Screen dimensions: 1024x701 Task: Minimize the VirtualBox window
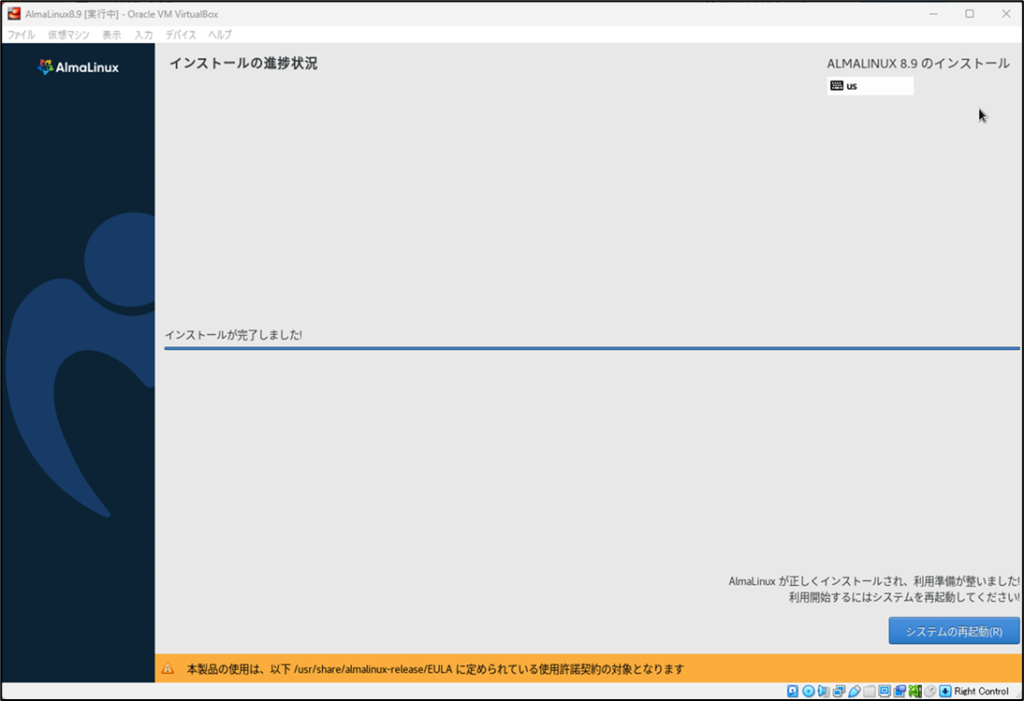tap(934, 14)
